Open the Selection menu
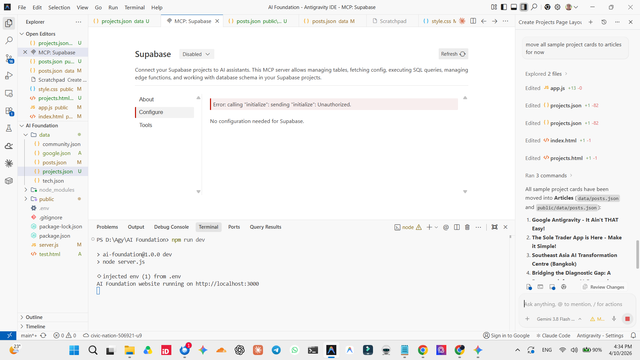 (x=59, y=7)
